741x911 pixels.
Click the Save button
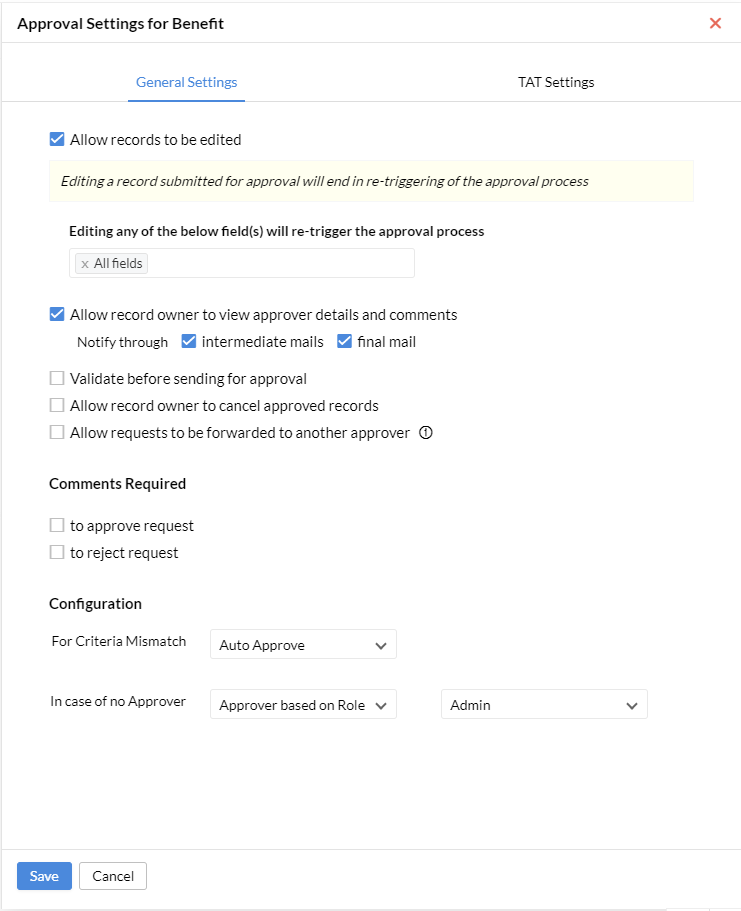tap(44, 876)
